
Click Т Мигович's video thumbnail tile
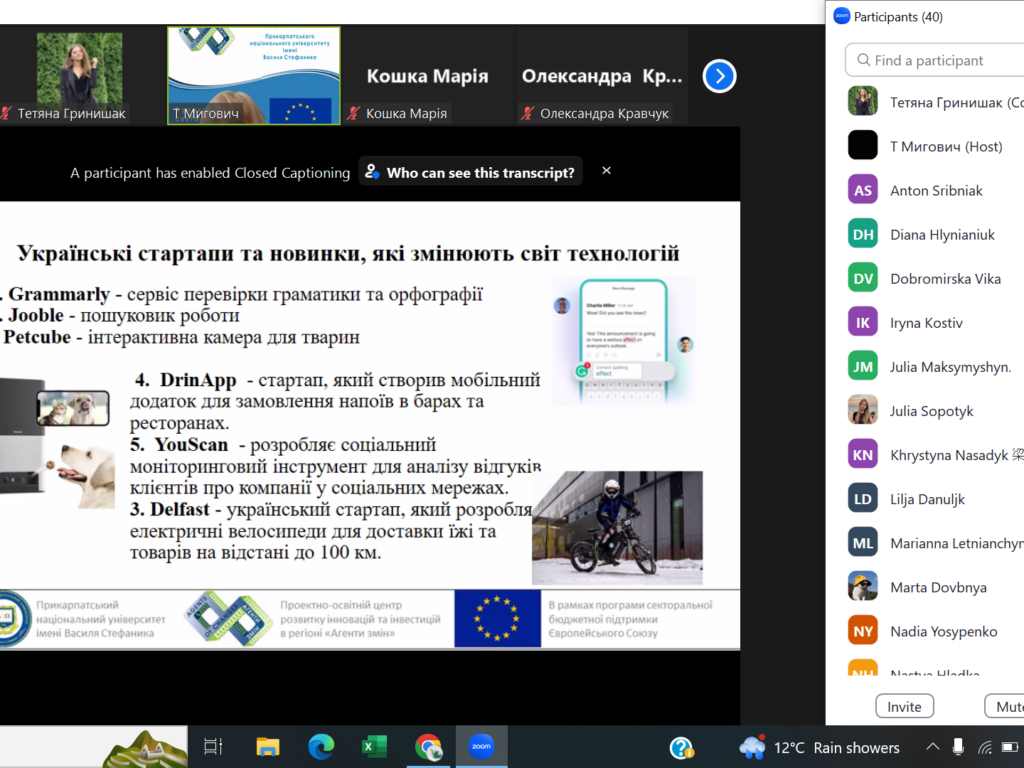pos(254,75)
